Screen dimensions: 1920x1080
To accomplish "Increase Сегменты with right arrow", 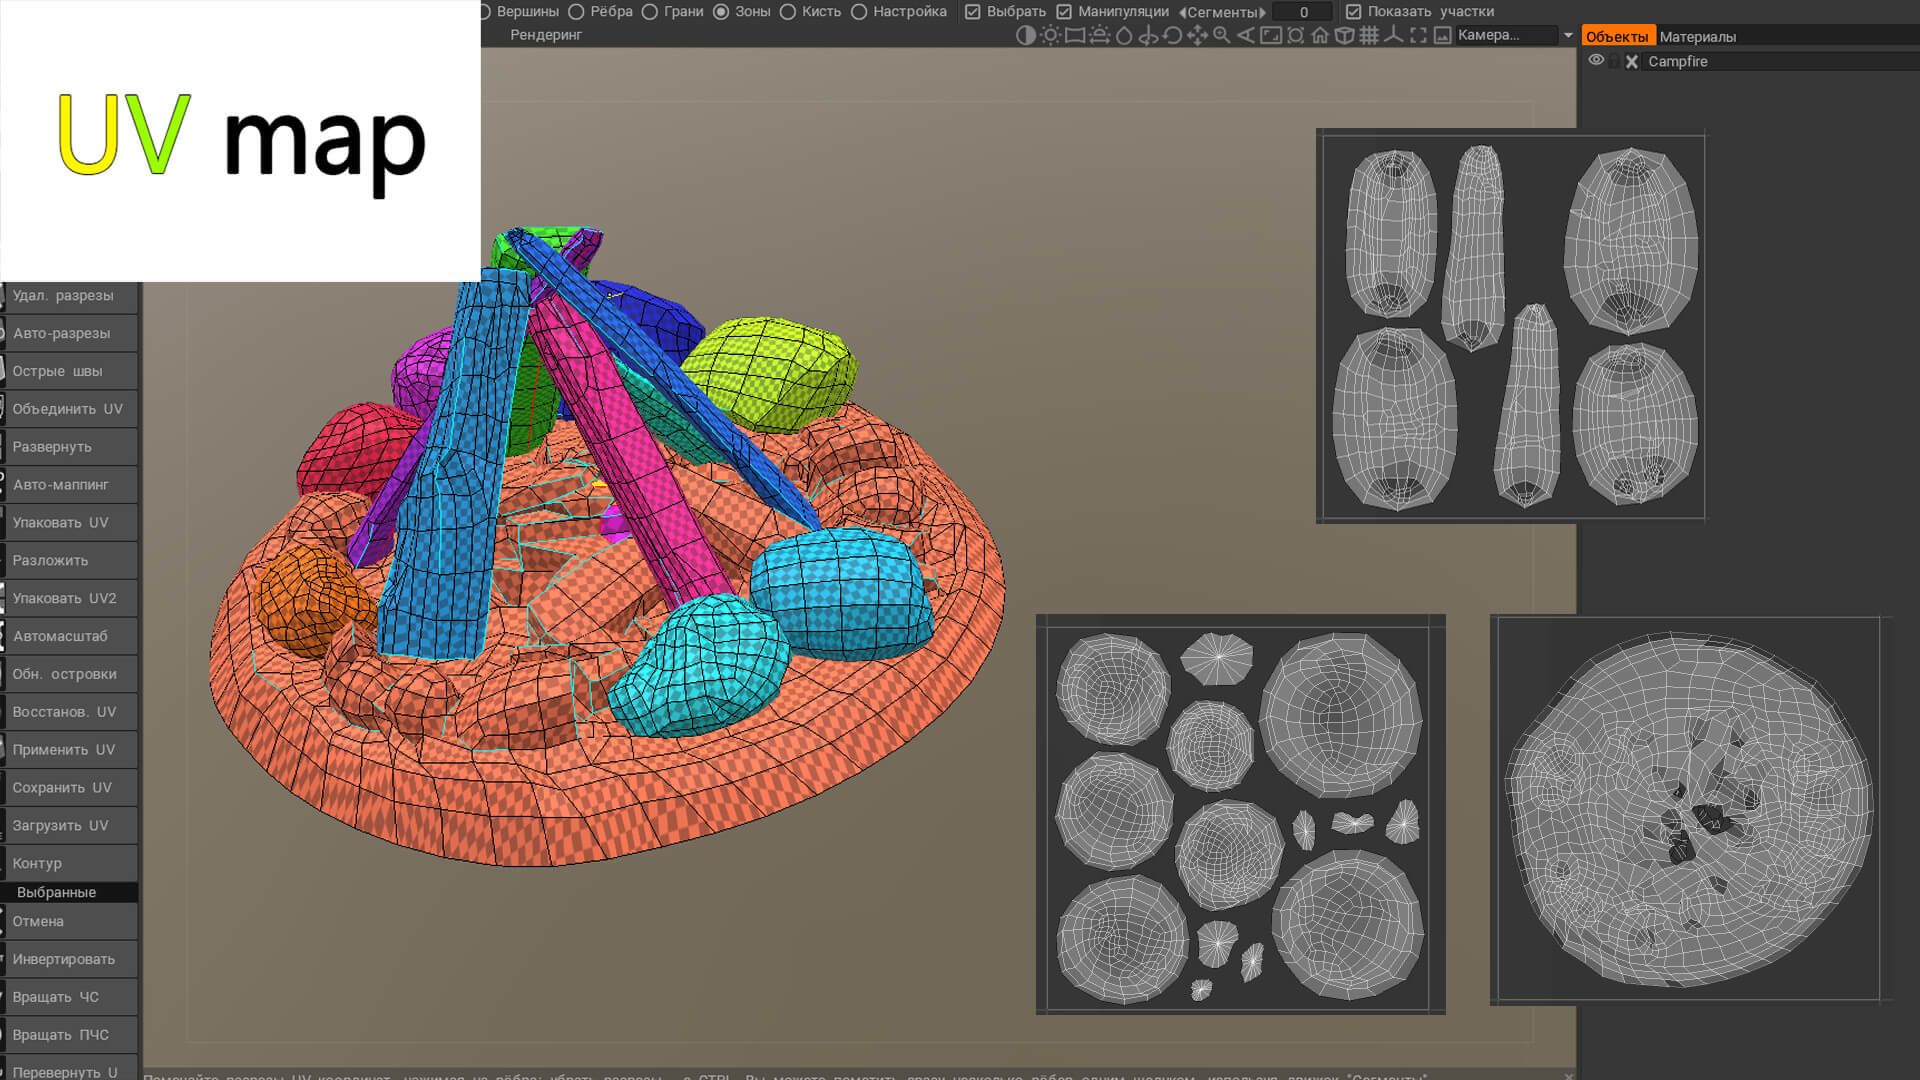I will click(1263, 12).
